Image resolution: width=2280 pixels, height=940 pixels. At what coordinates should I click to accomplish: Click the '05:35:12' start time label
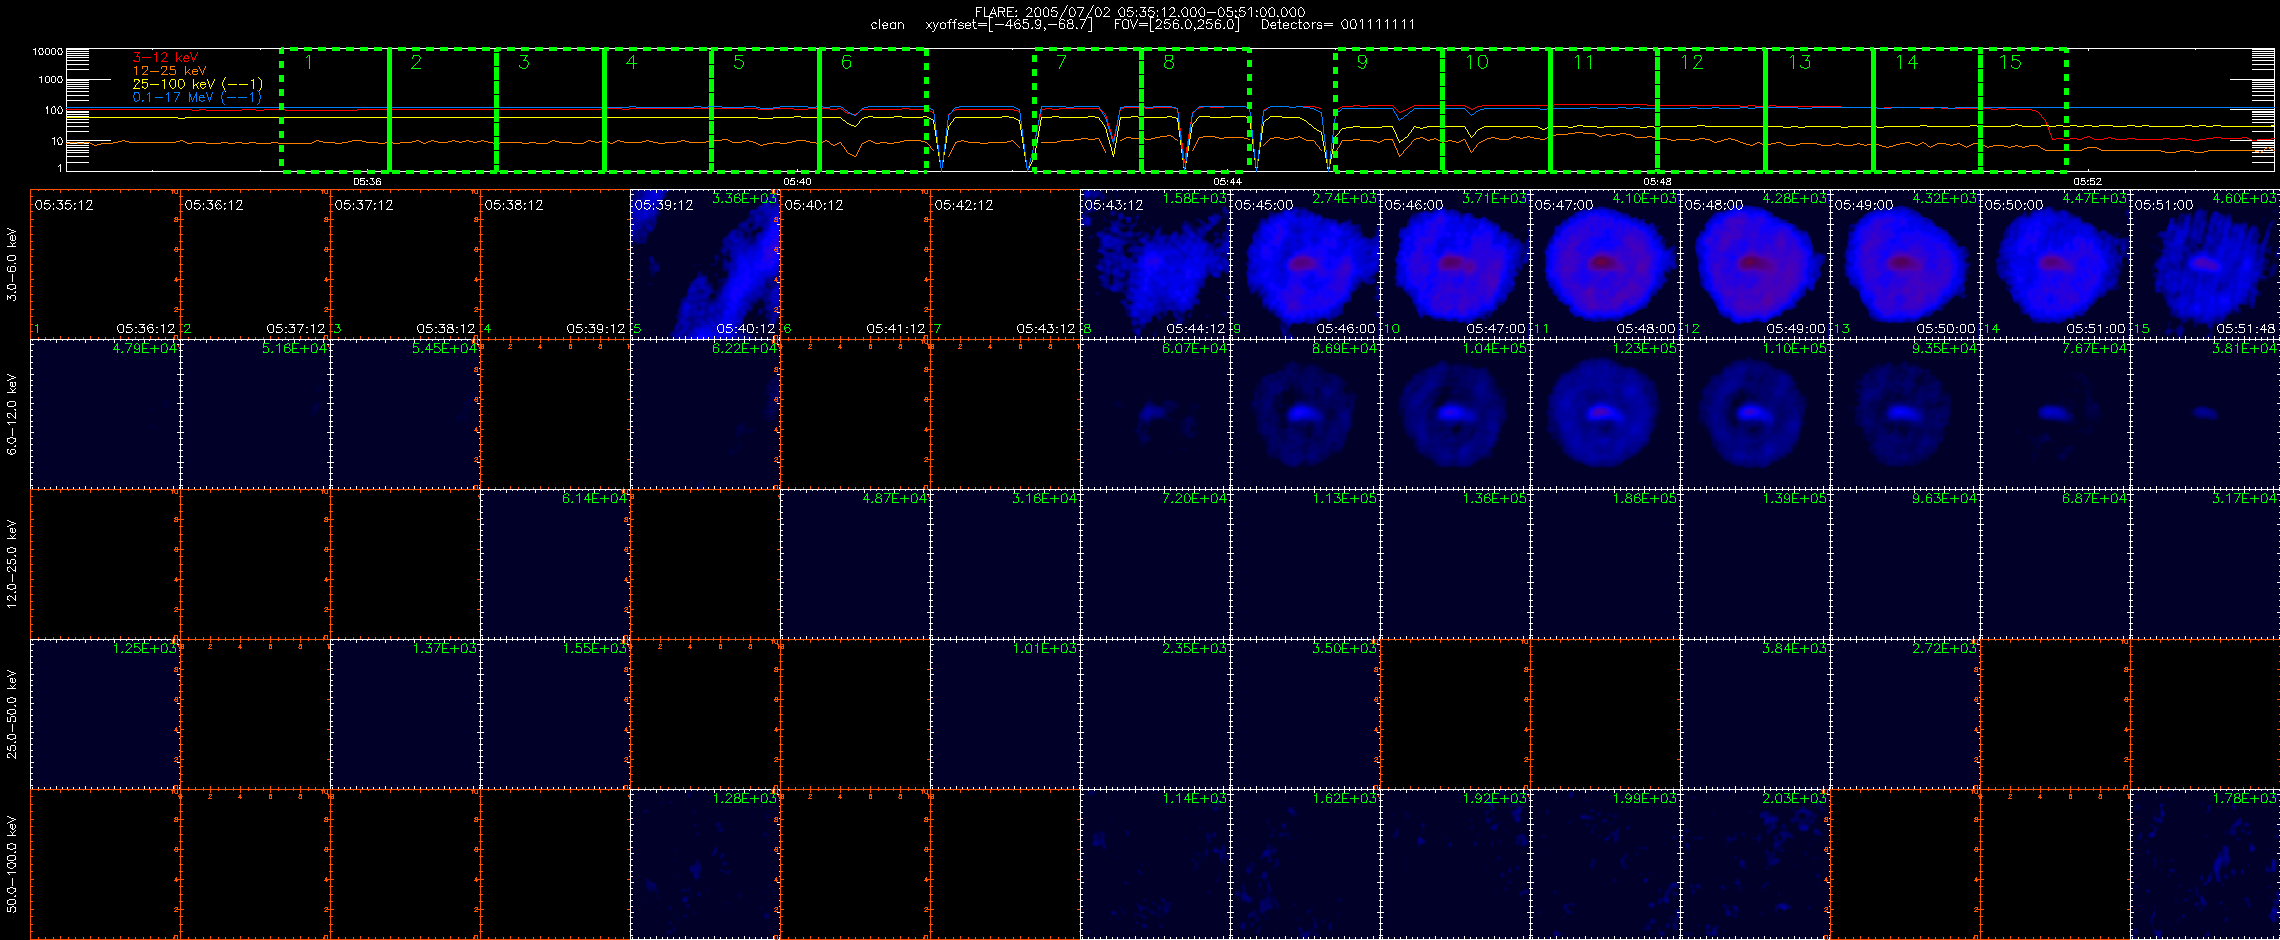click(x=64, y=205)
